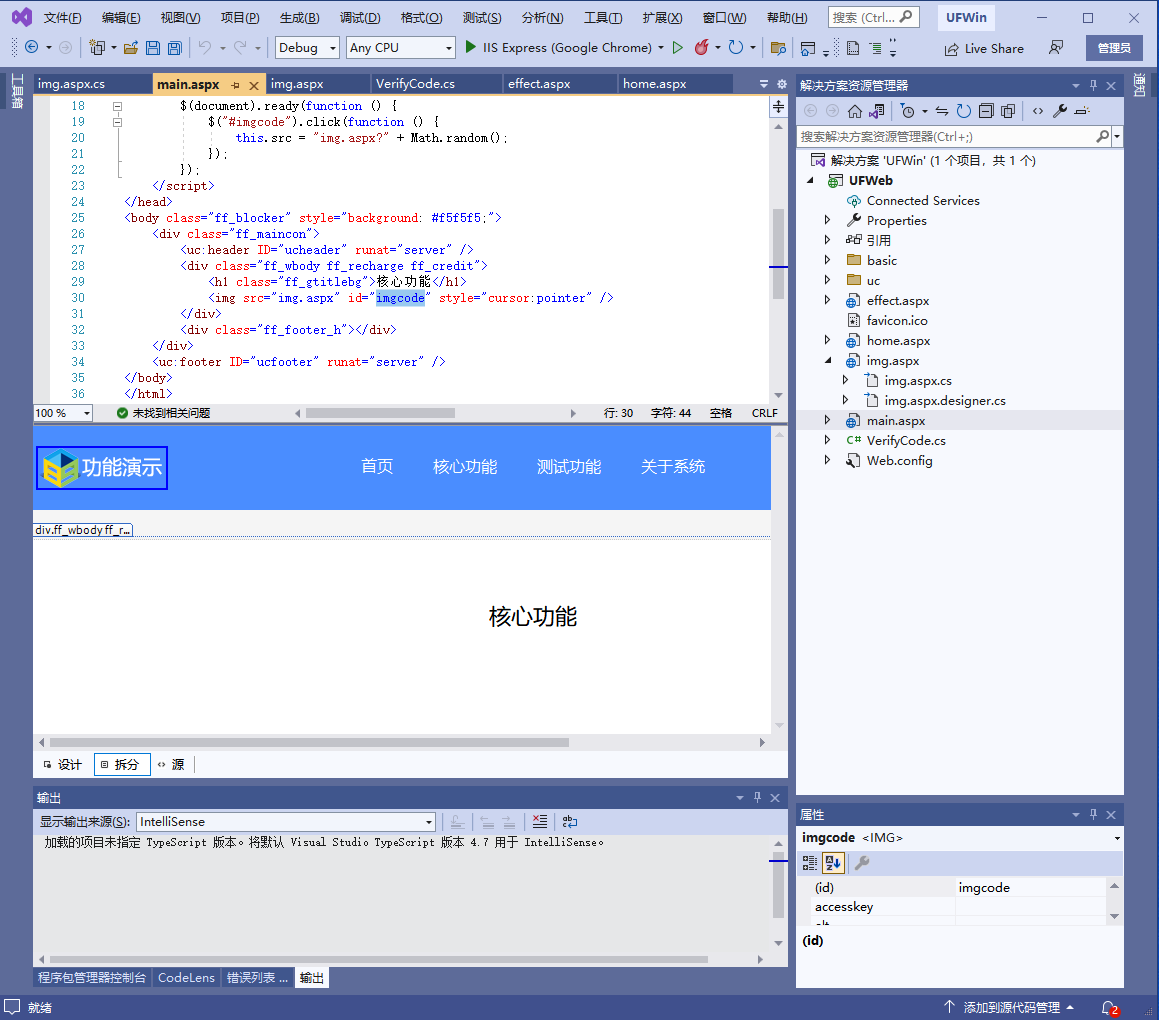
Task: Click the search magnifier in Solution Explorer
Action: click(x=1102, y=136)
